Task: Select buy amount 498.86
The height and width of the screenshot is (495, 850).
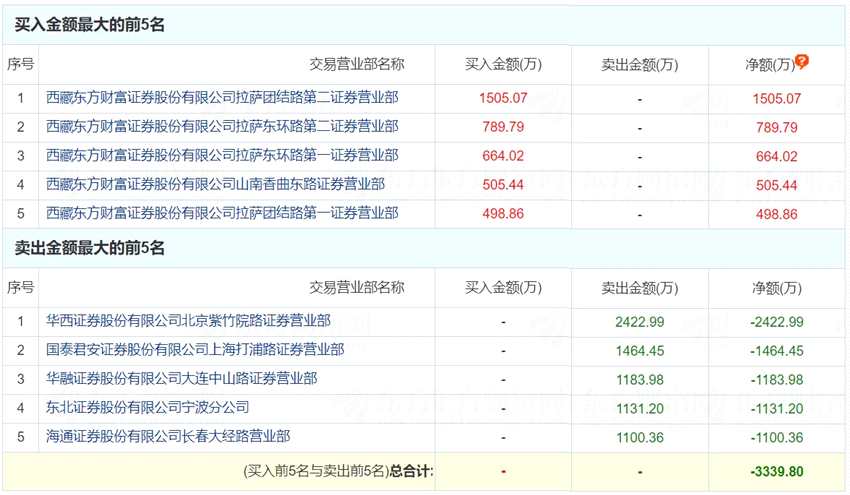Action: tap(503, 214)
